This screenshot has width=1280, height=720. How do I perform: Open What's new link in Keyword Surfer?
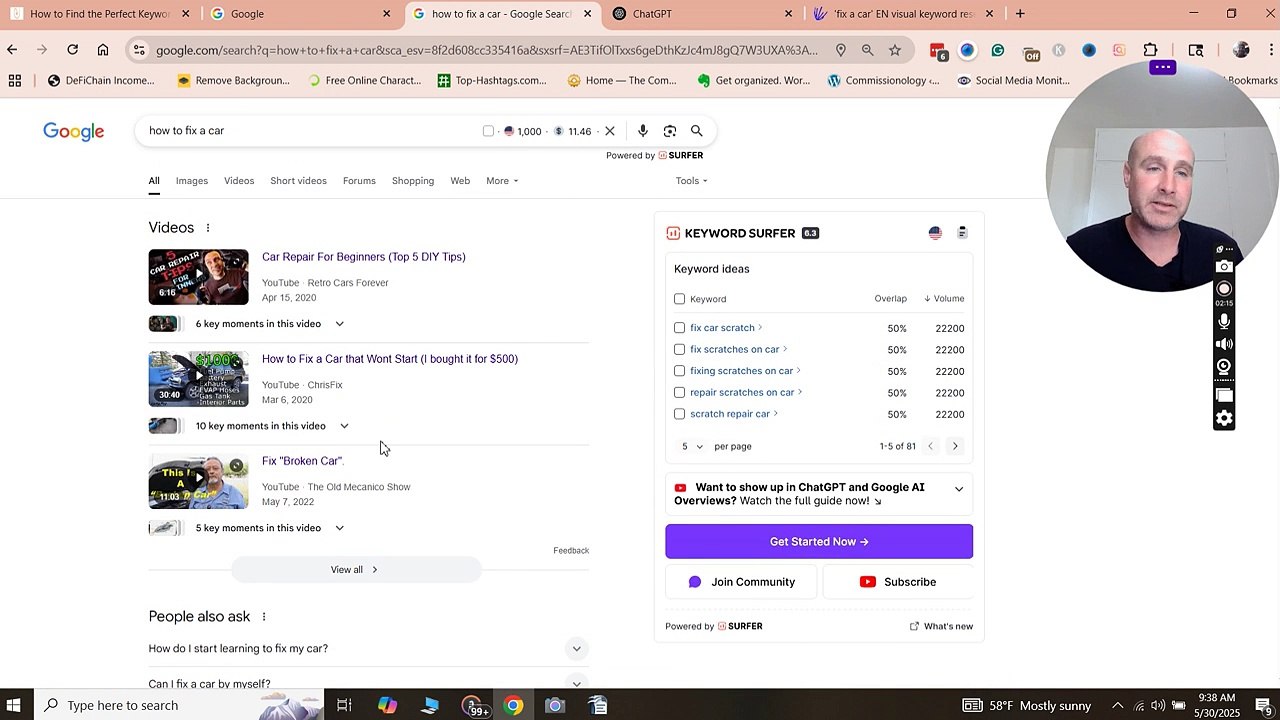coord(941,627)
